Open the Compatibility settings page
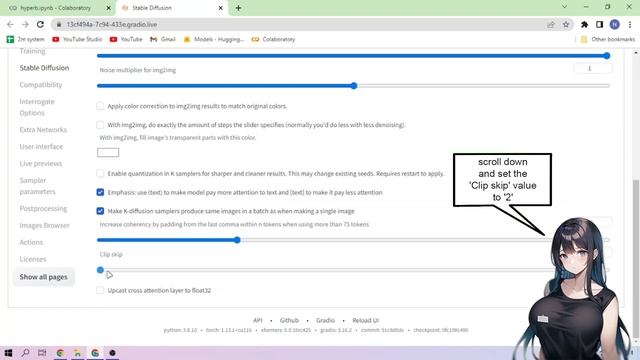 tap(41, 84)
